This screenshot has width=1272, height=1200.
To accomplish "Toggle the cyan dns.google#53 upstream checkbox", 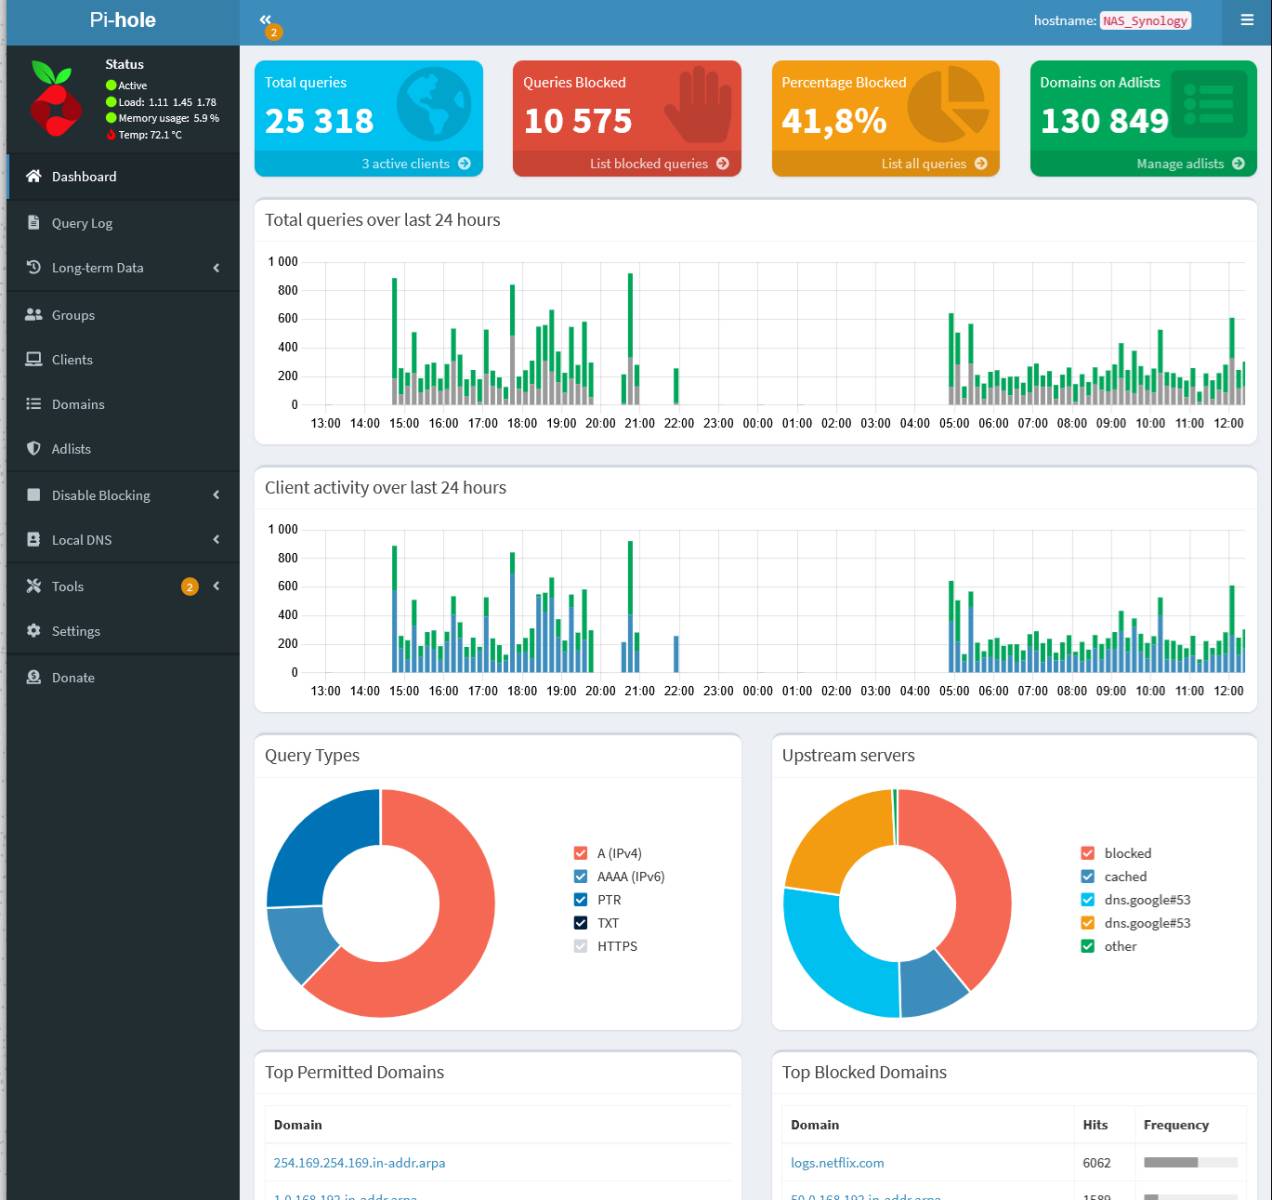I will pos(1087,899).
